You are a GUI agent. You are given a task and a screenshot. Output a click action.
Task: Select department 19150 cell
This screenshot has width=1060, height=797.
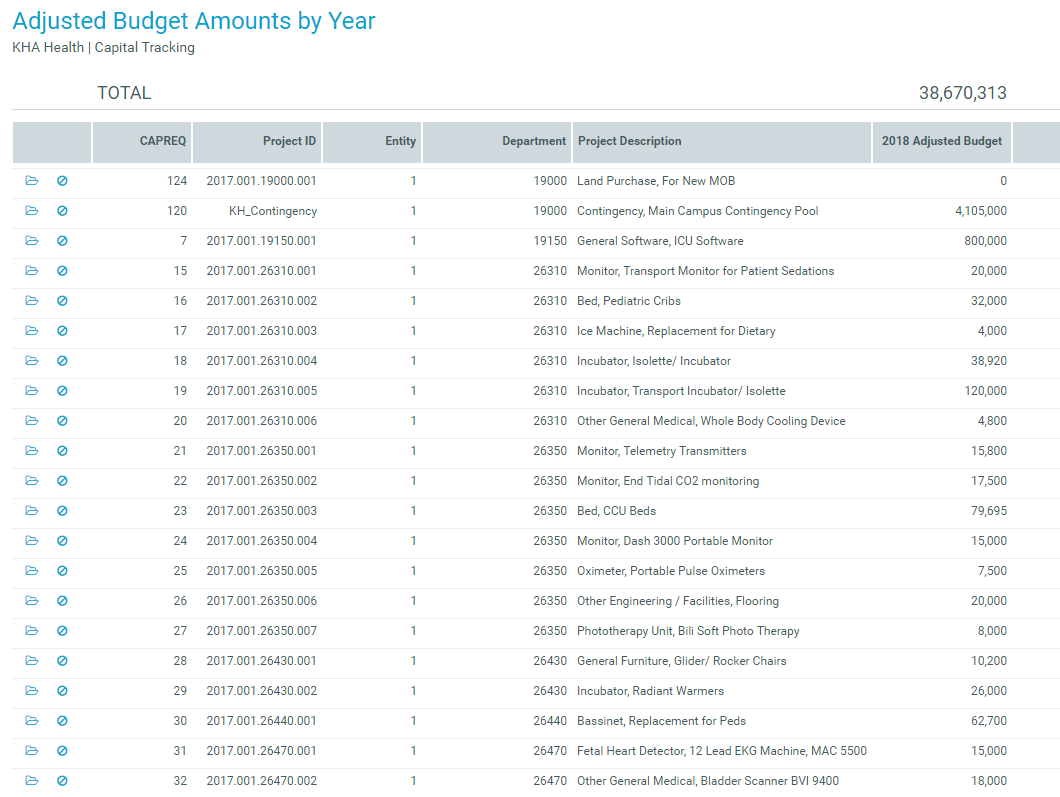tap(550, 241)
